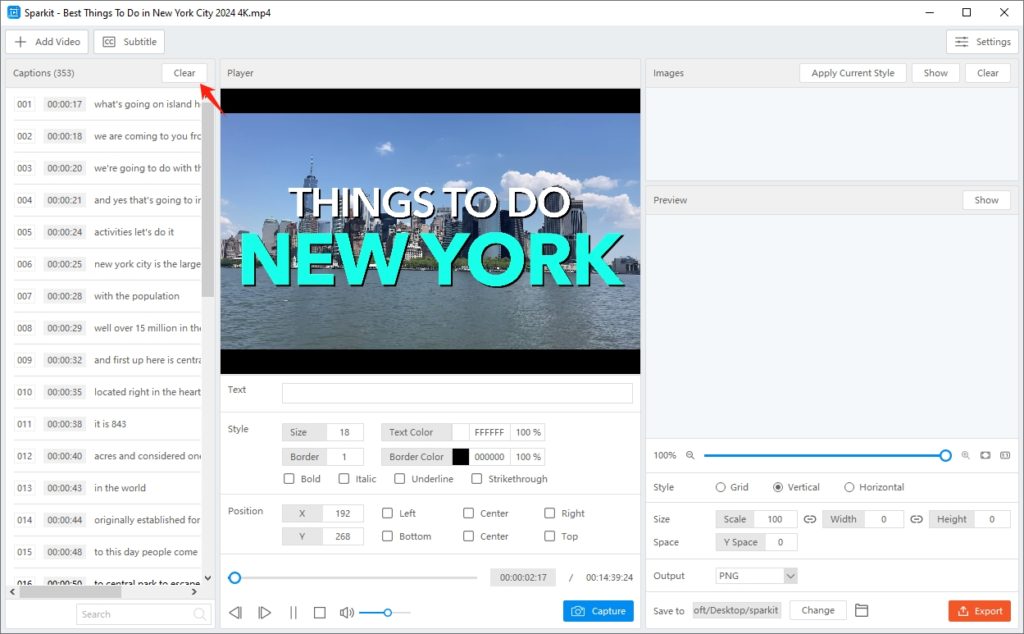Open the Subtitle CC tool
The width and height of the screenshot is (1024, 634).
[x=129, y=42]
